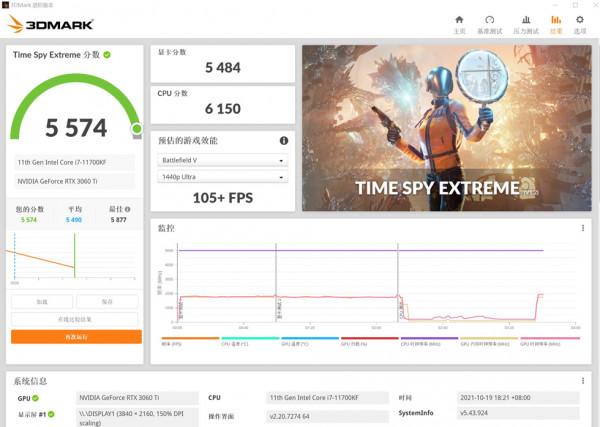600x427 pixels.
Task: Click the blue dashed average line in distribution chart
Action: click(x=15, y=255)
